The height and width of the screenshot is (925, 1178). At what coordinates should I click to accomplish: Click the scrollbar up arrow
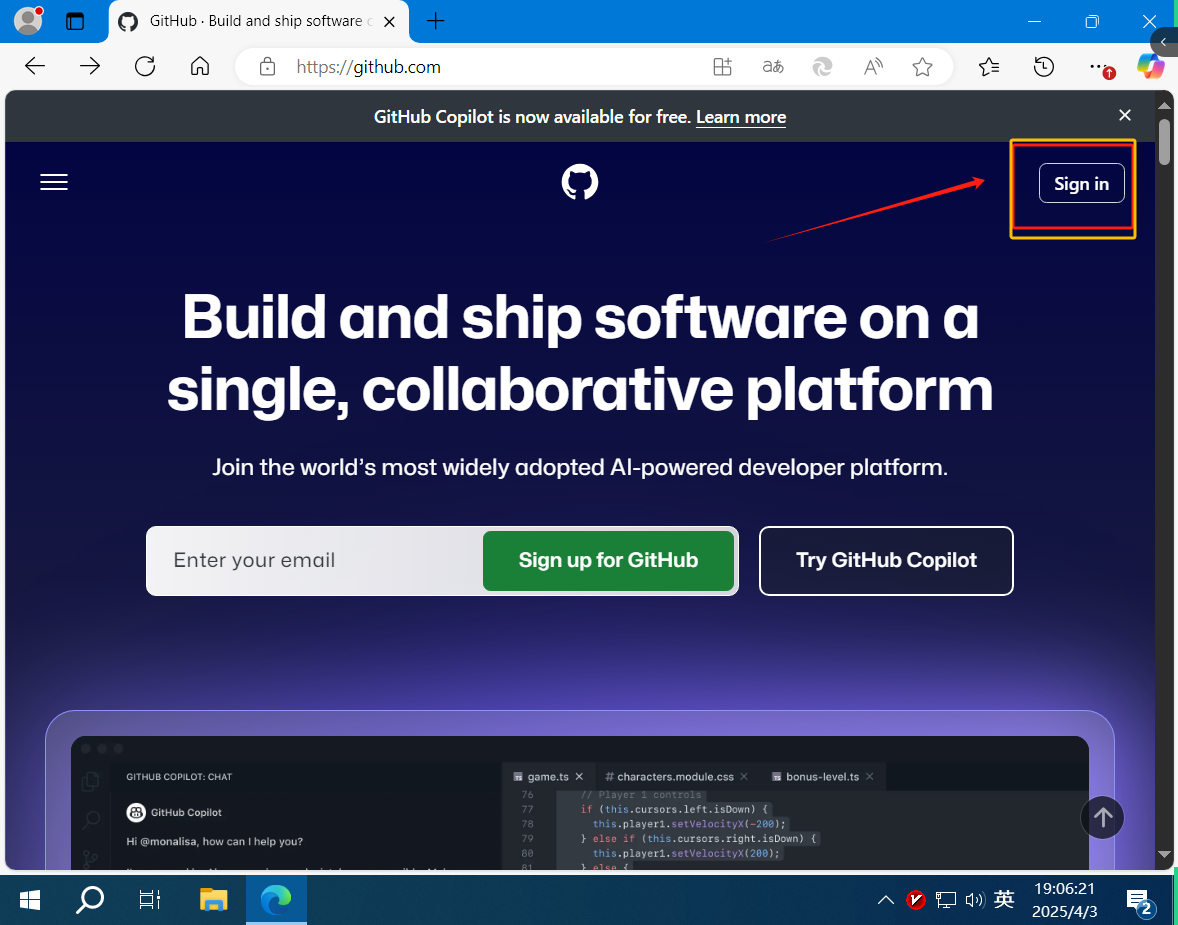tap(1164, 105)
